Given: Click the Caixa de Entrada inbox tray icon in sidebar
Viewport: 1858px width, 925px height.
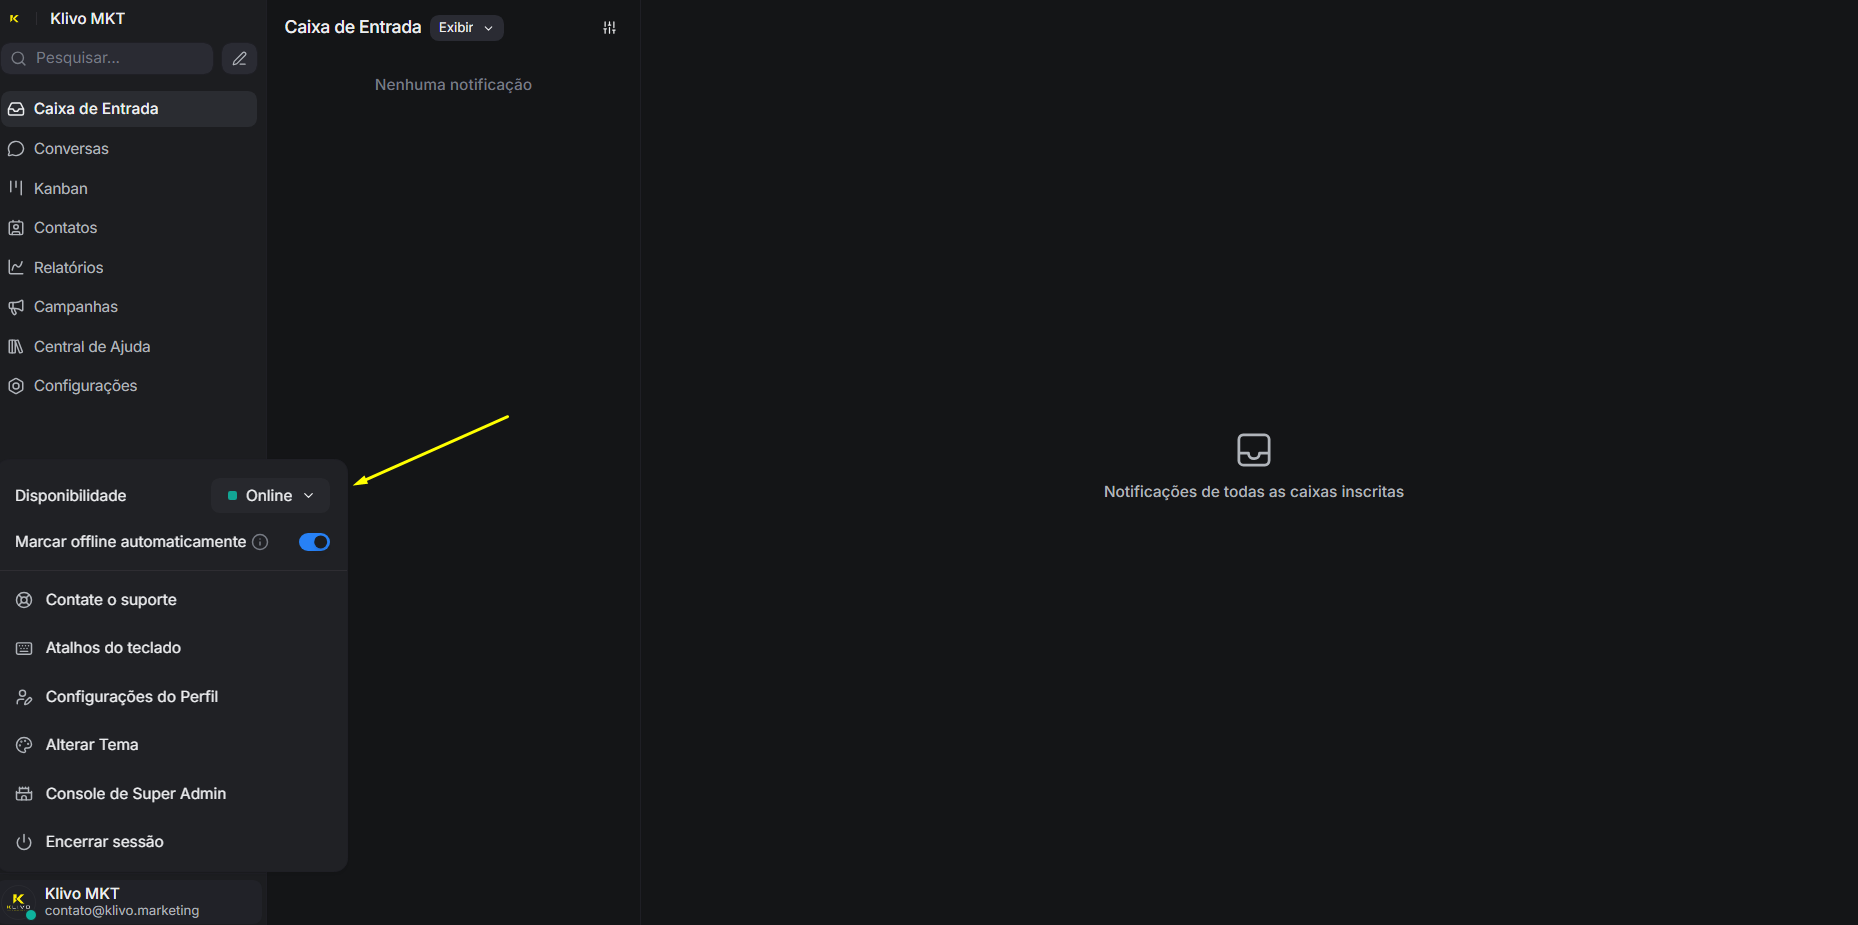Looking at the screenshot, I should pyautogui.click(x=16, y=109).
